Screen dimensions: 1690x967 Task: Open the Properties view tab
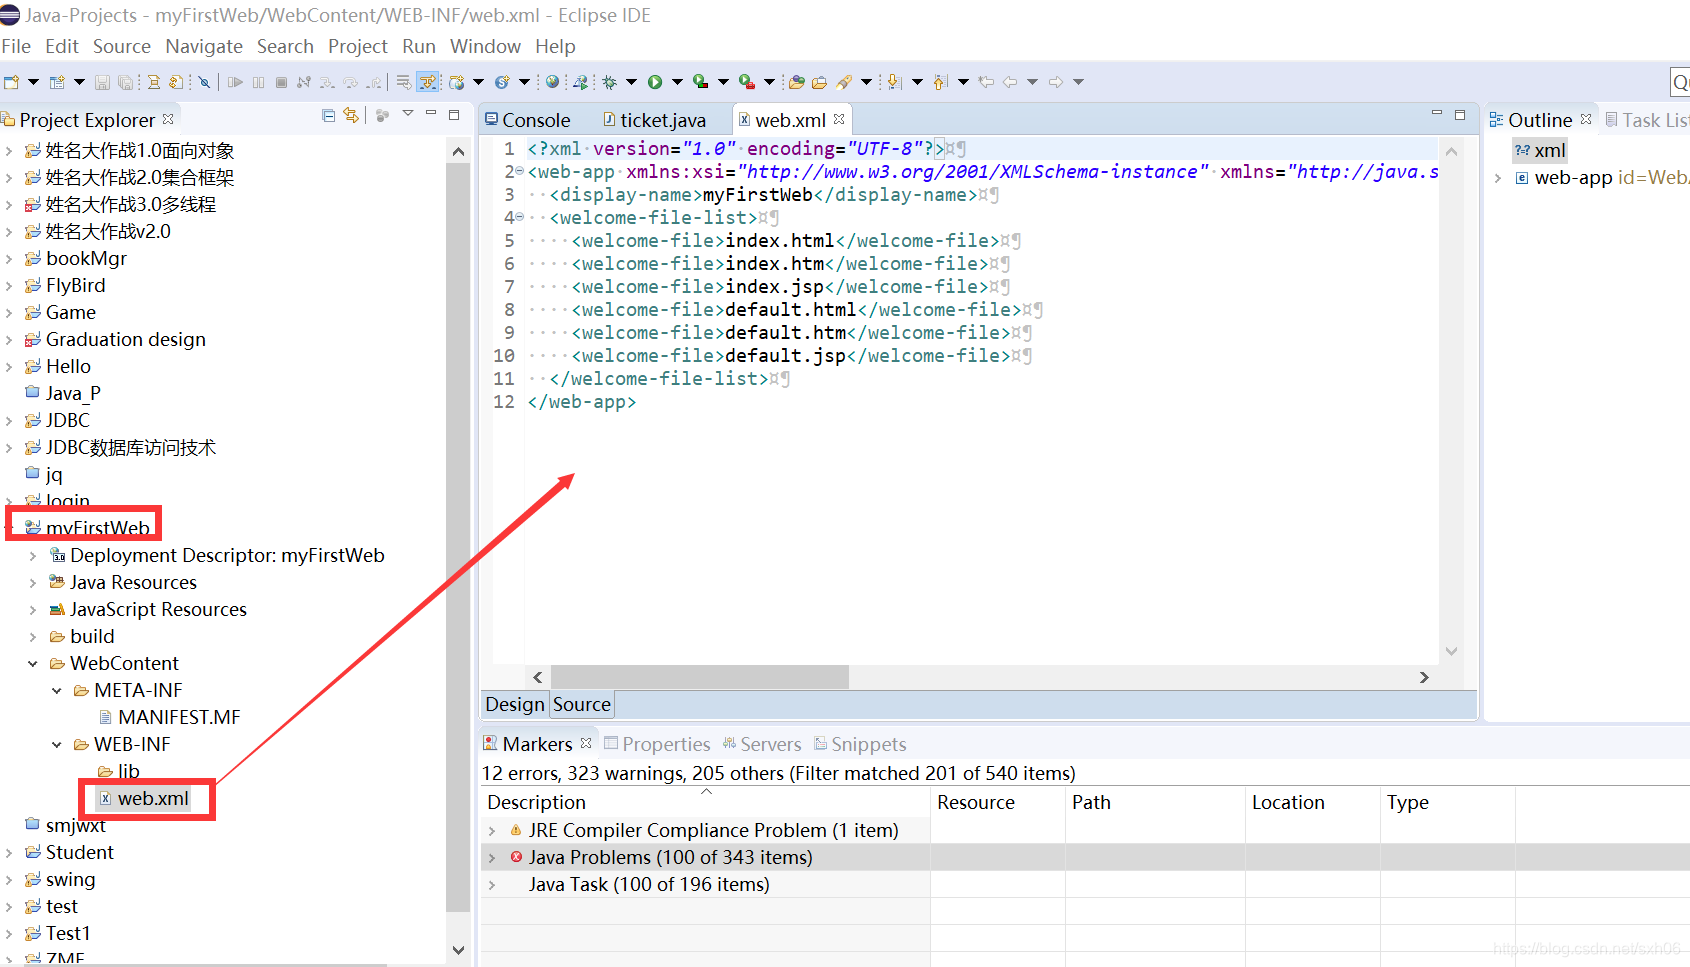pos(657,744)
